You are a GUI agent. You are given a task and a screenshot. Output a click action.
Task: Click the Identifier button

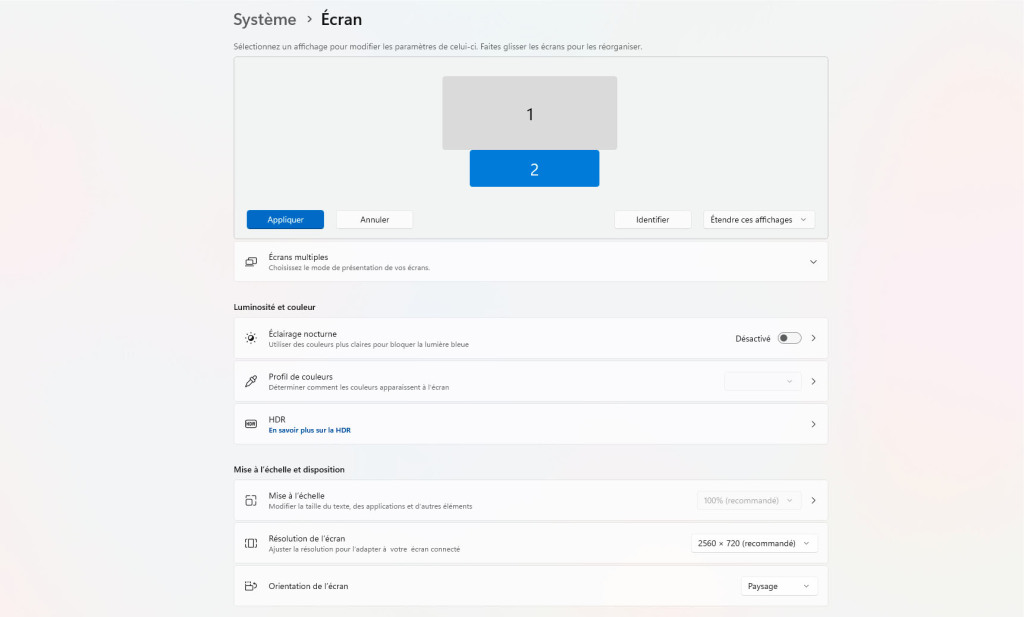[653, 219]
